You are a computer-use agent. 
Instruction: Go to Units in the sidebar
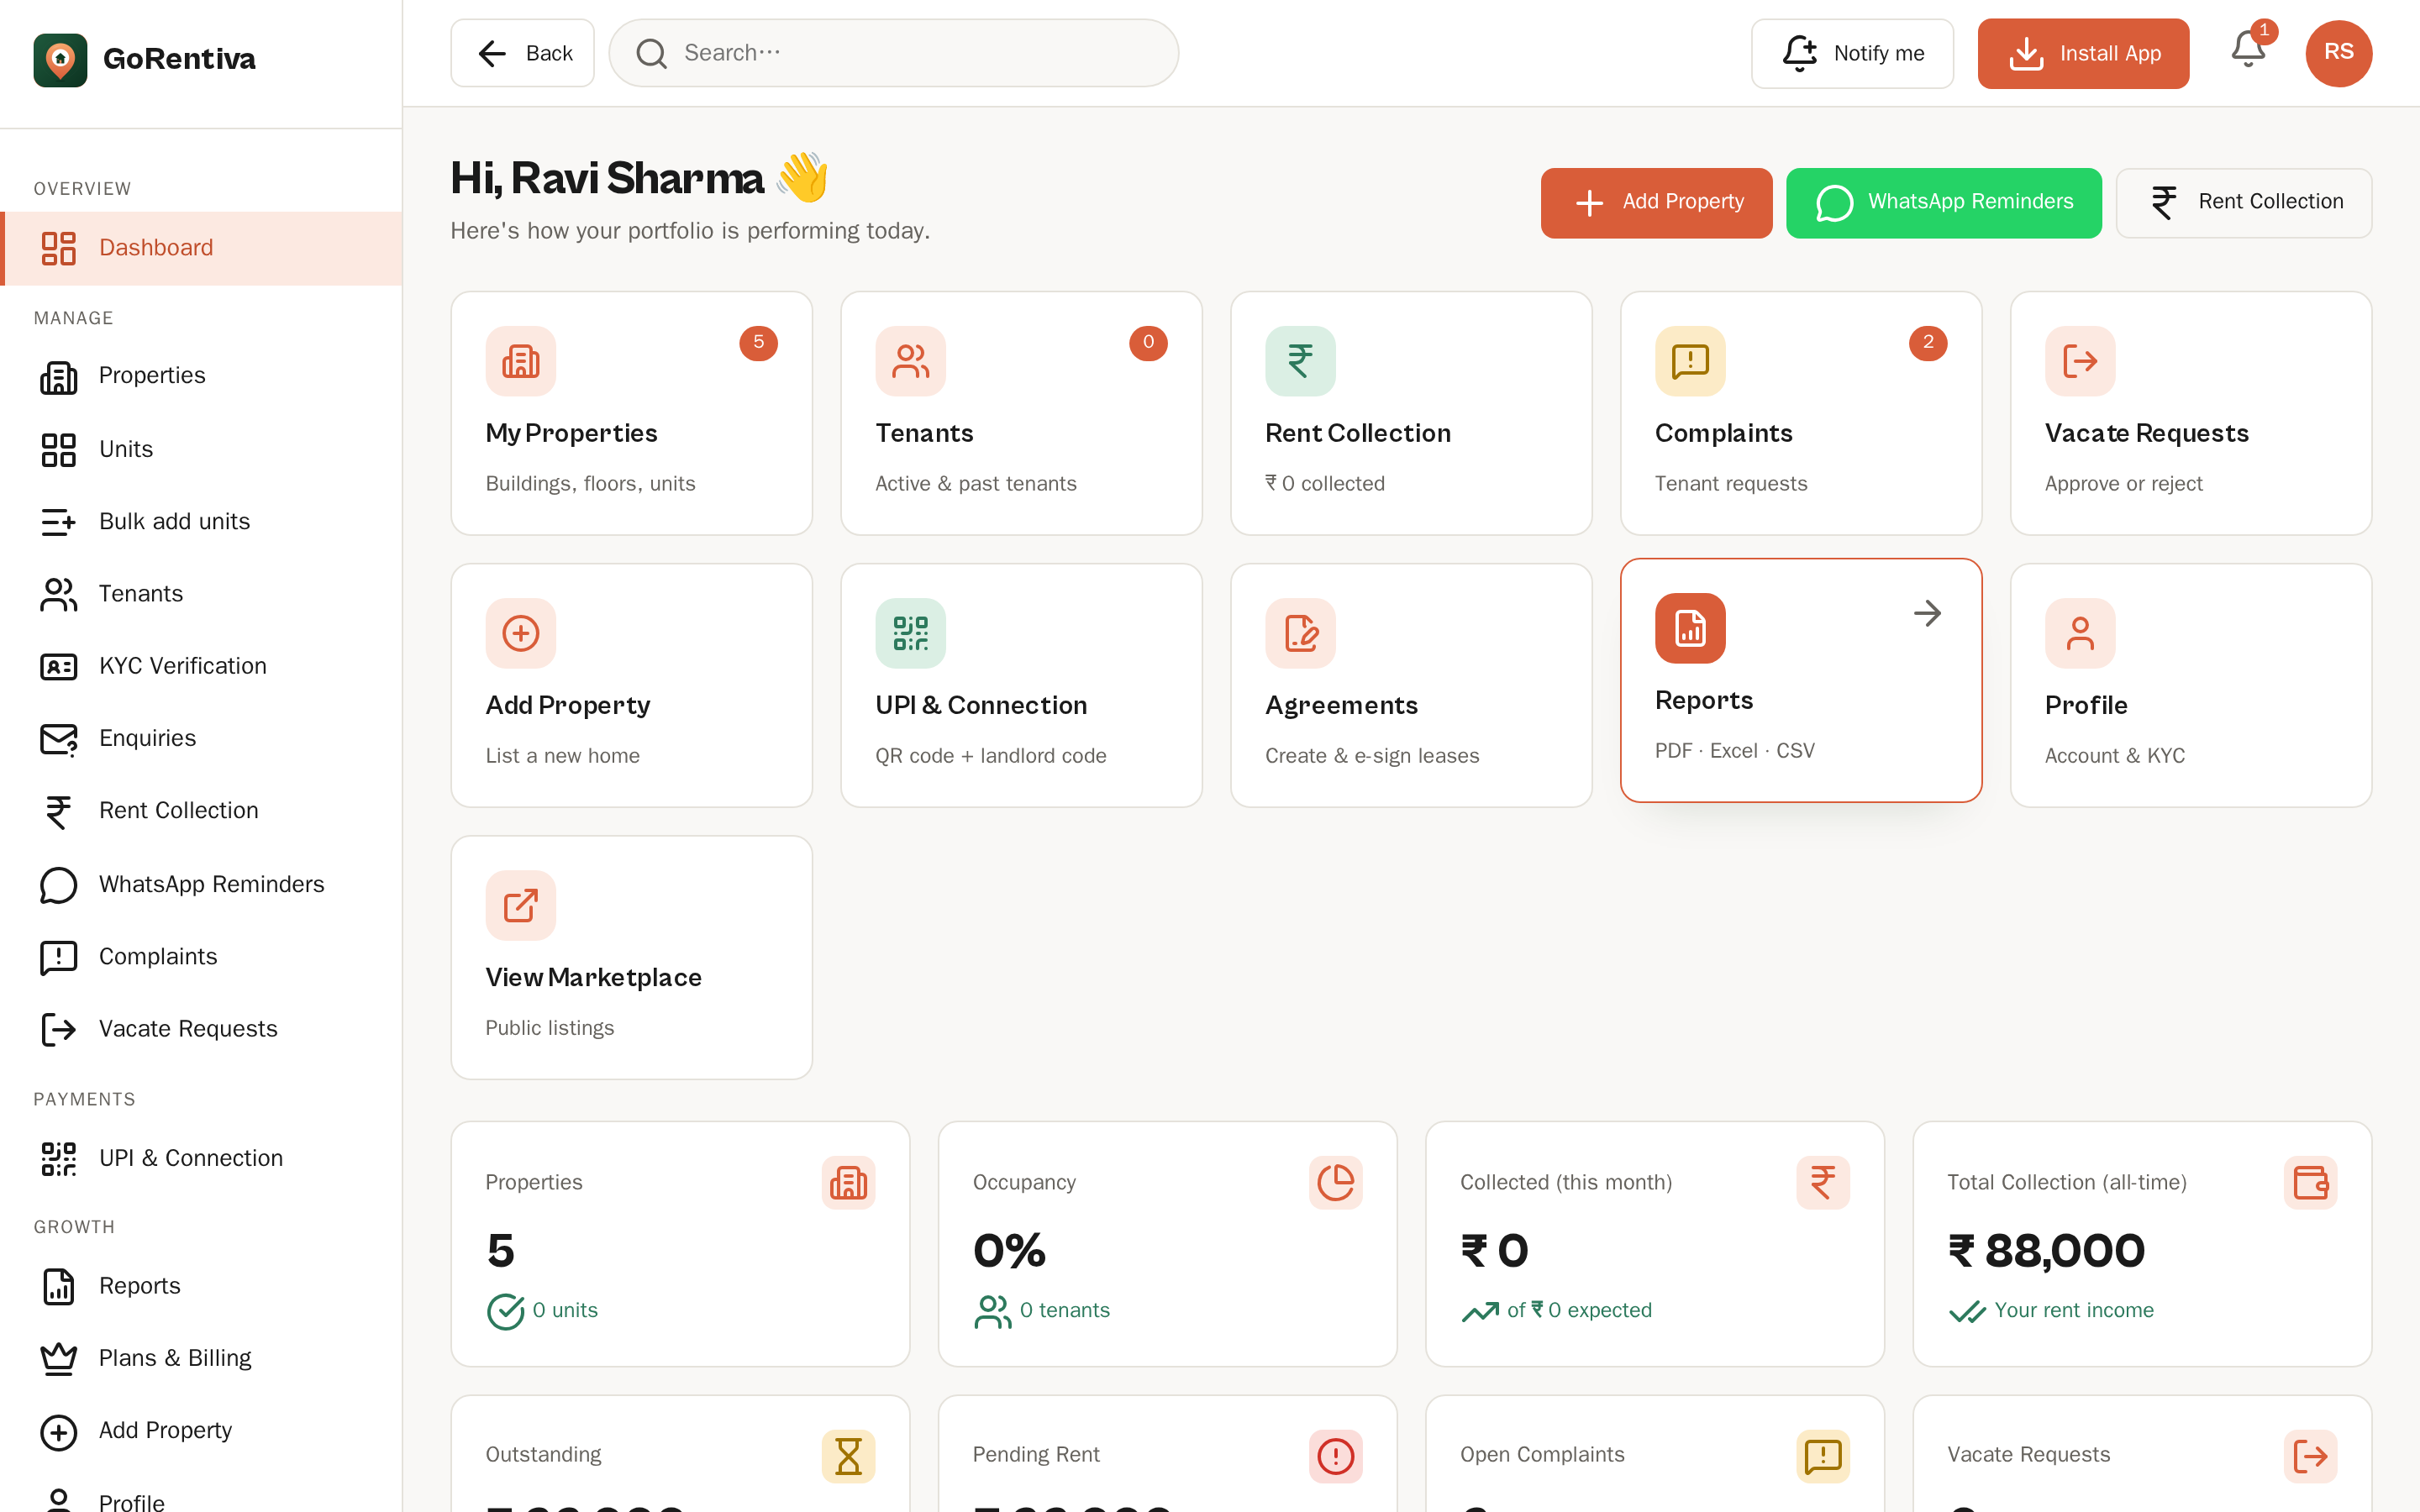point(201,449)
